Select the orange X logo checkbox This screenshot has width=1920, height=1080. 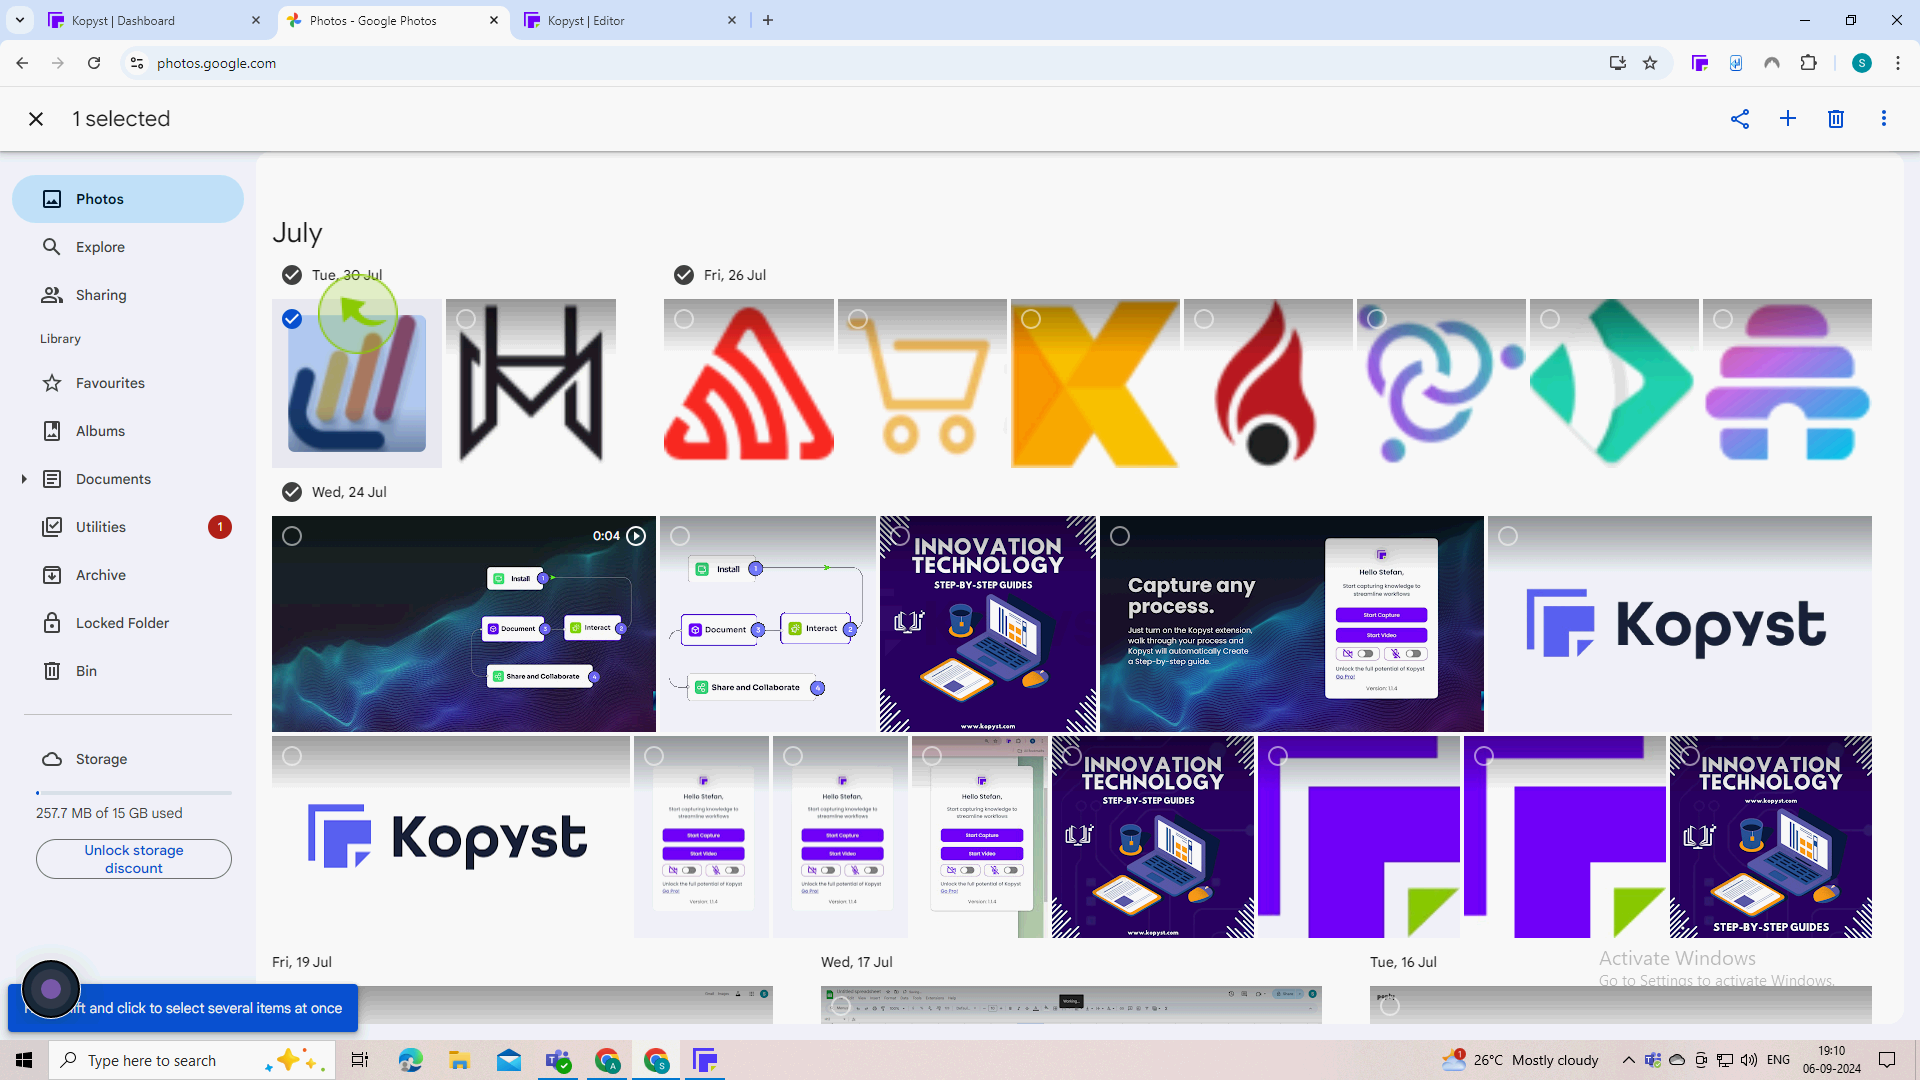click(x=1031, y=319)
